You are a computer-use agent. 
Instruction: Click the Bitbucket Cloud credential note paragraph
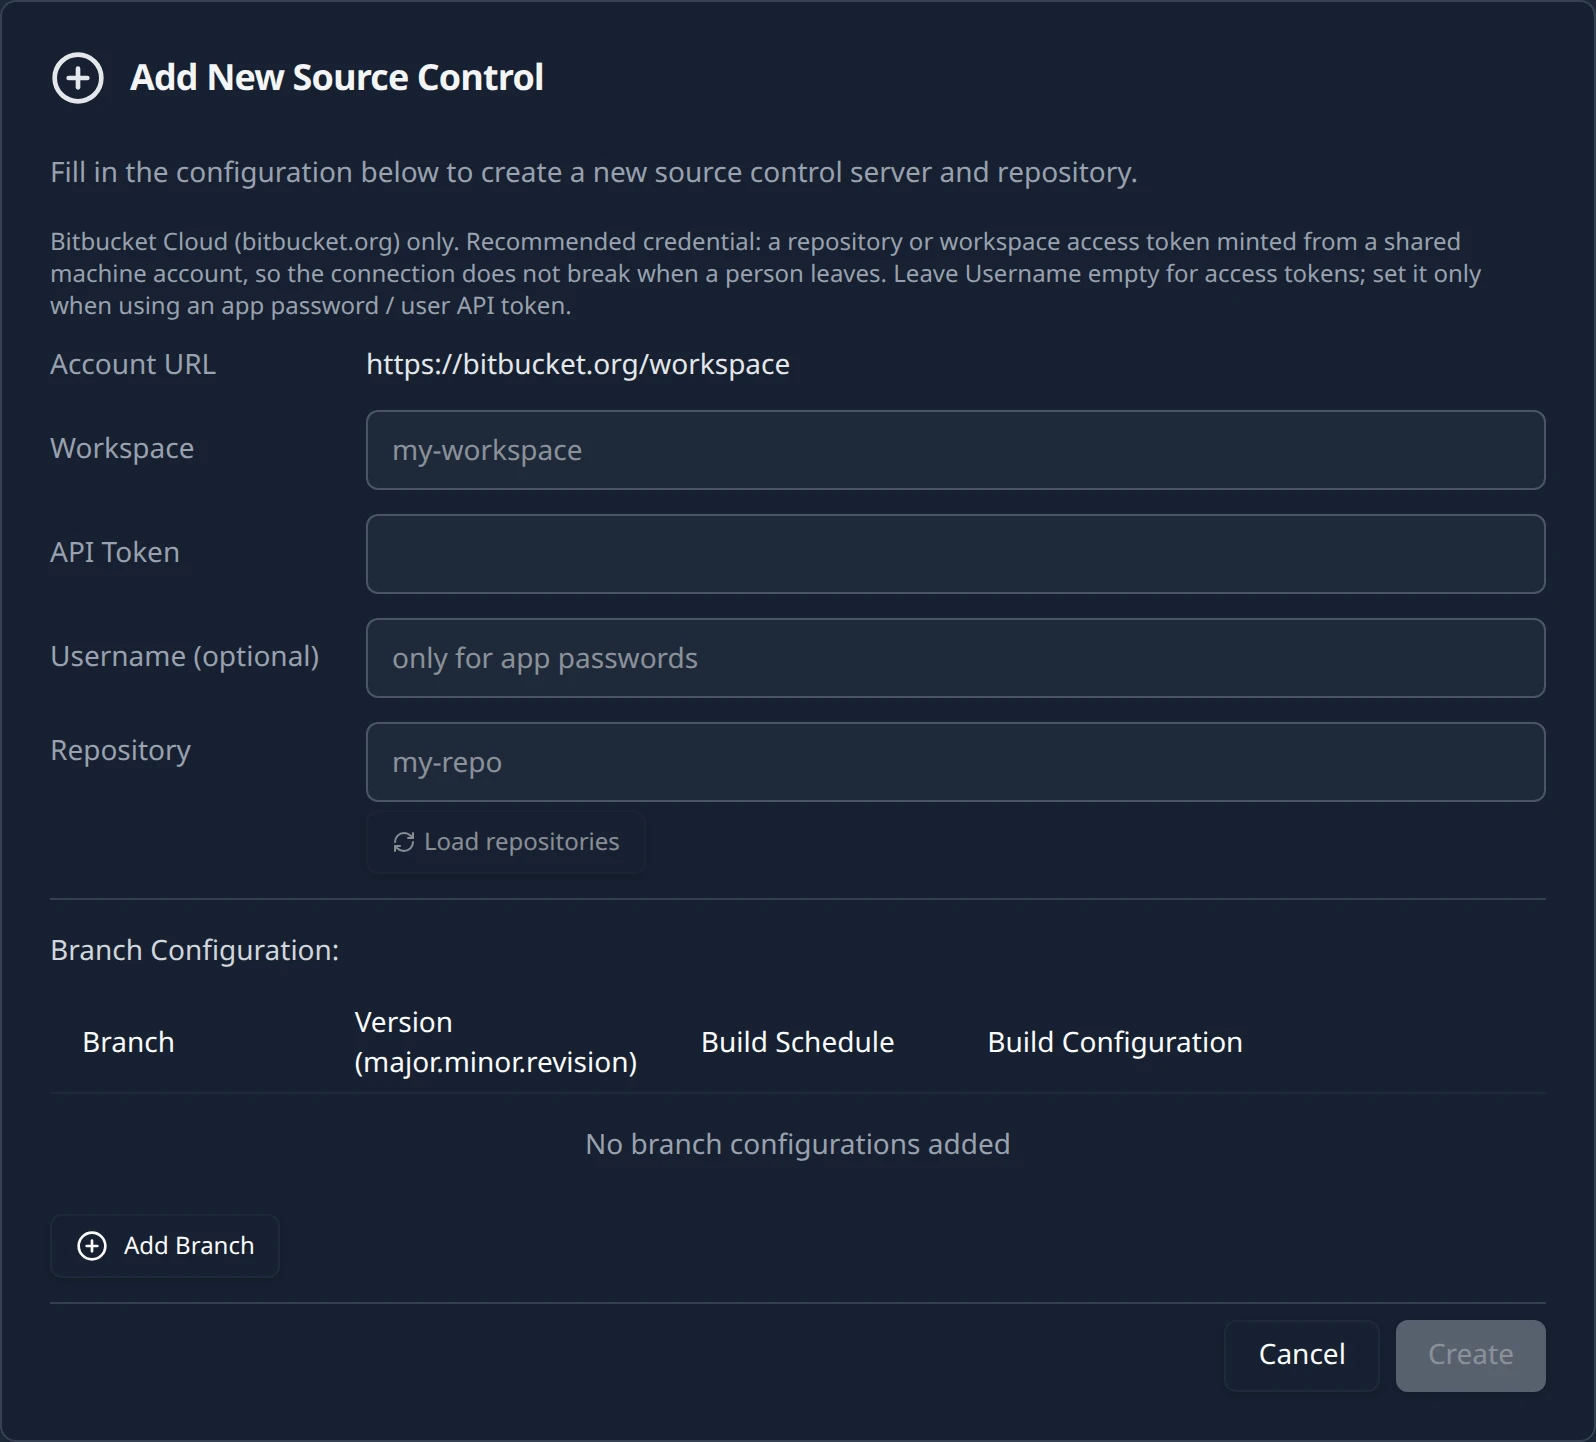click(766, 274)
